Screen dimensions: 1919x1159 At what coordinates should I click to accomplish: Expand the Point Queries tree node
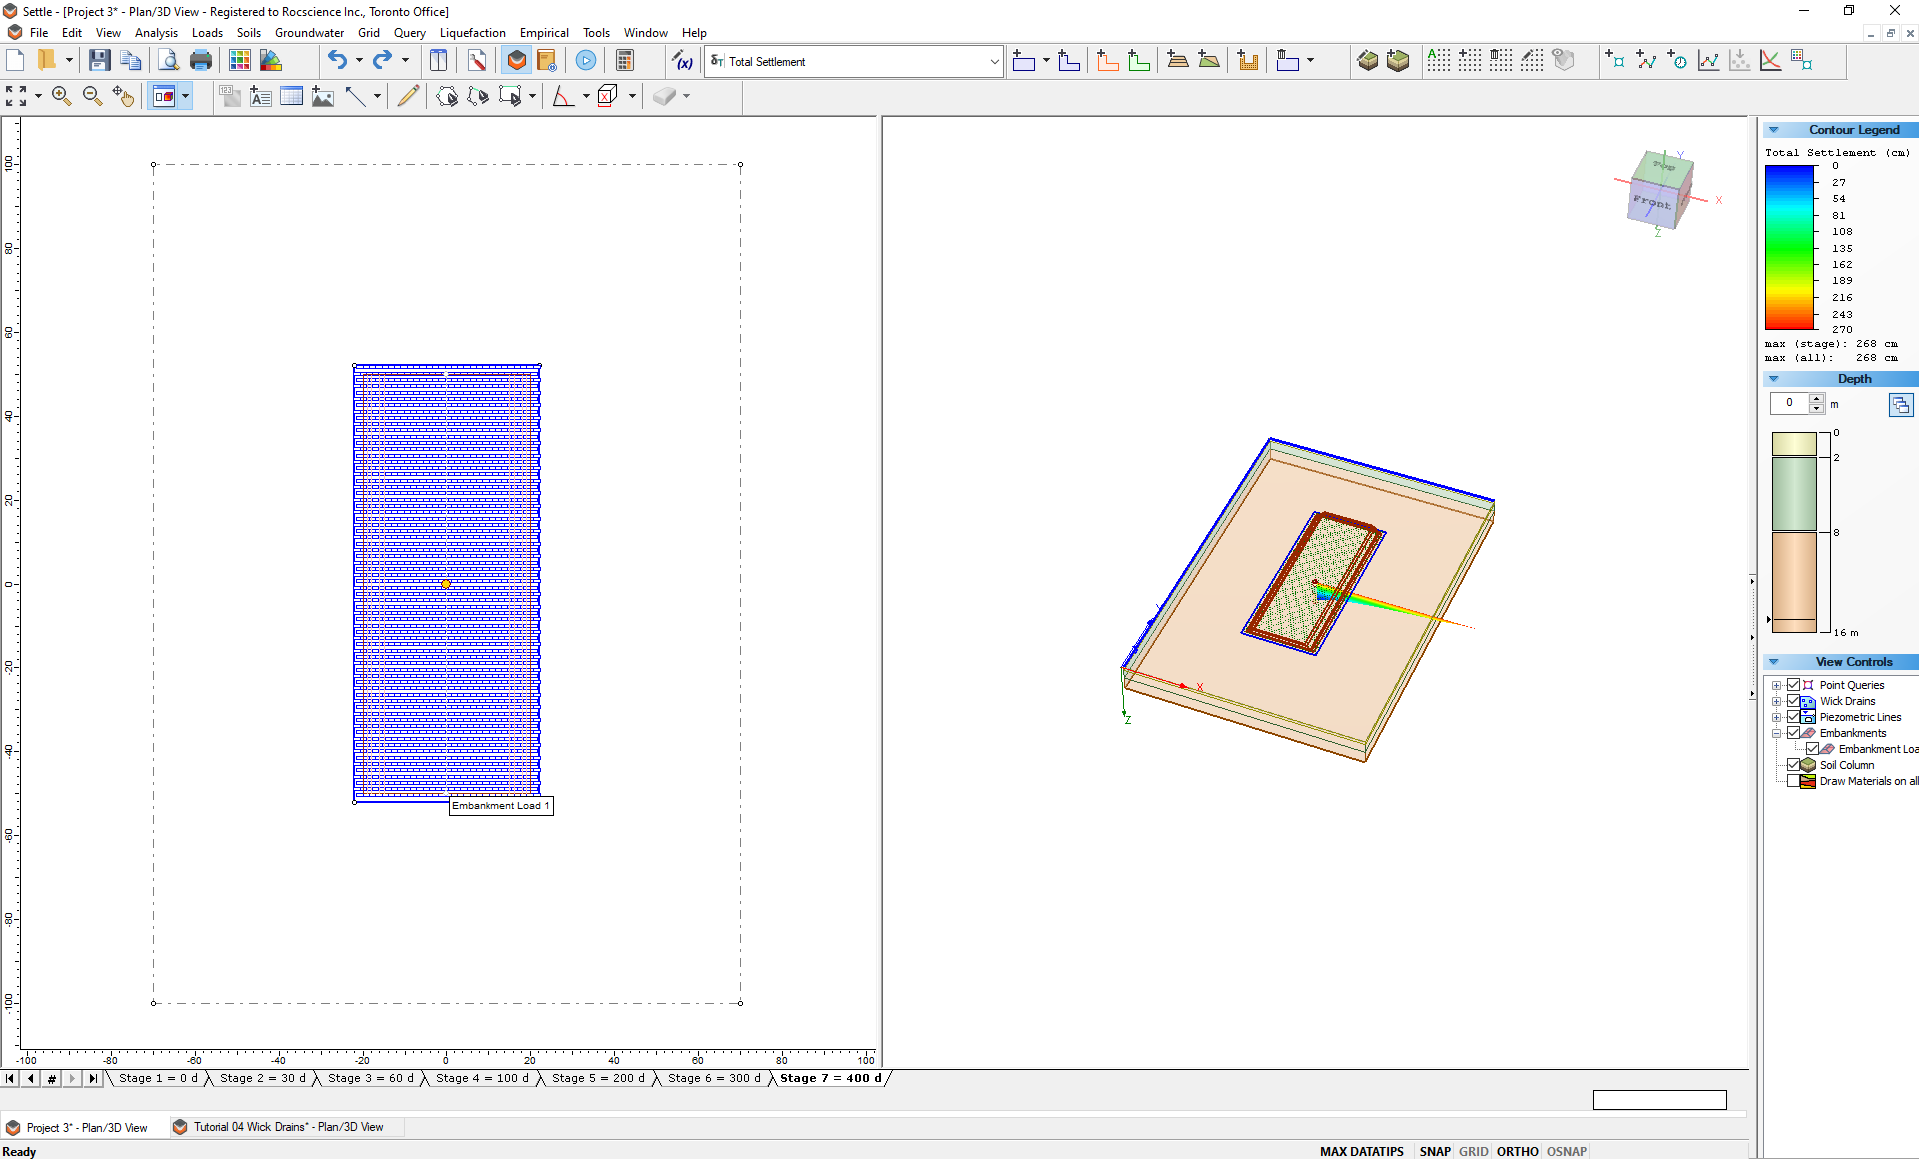(x=1776, y=685)
